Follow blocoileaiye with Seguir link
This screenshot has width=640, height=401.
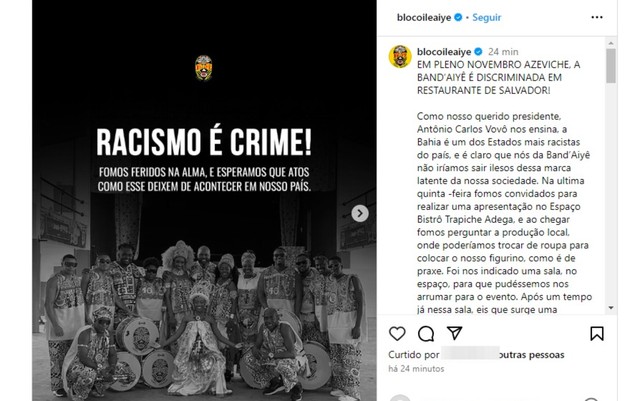[x=487, y=18]
